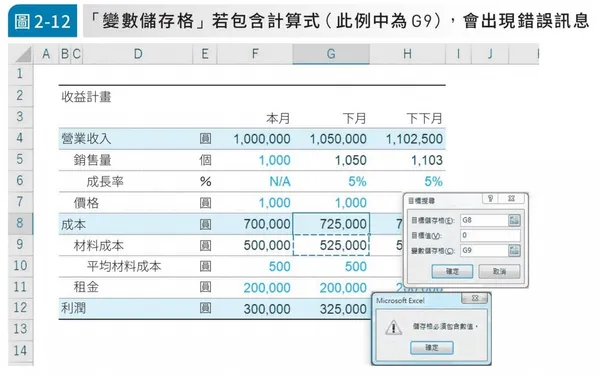600x376 pixels.
Task: Select column header B
Action: point(65,54)
